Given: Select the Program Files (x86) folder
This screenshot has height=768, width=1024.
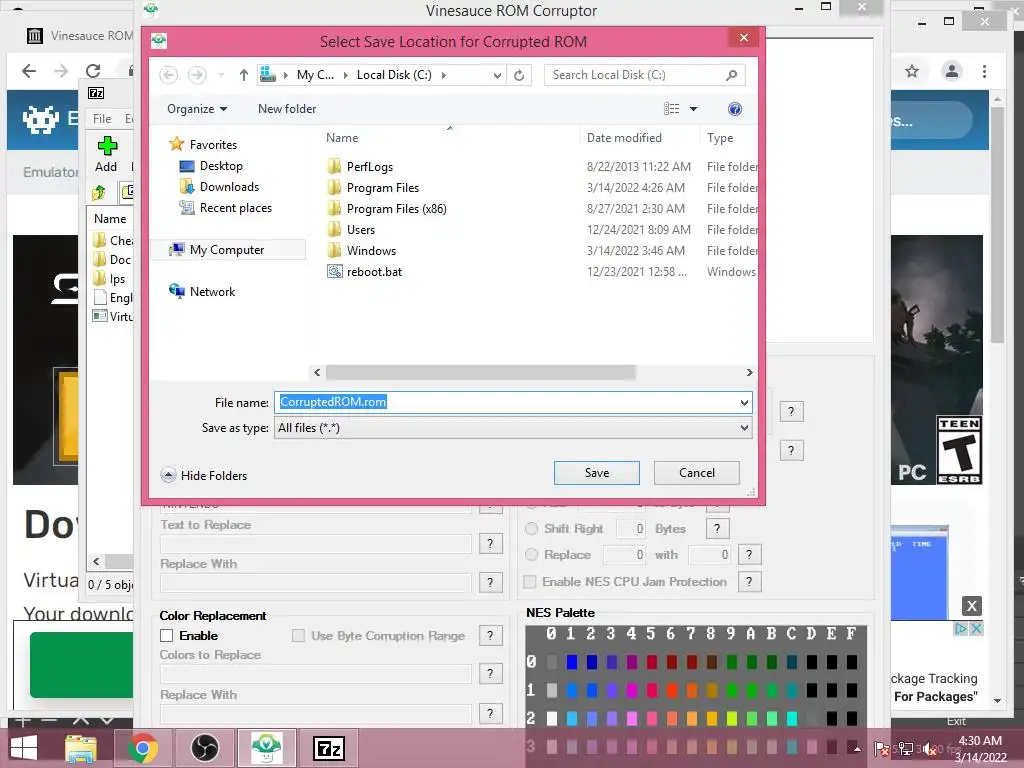Looking at the screenshot, I should [x=396, y=209].
